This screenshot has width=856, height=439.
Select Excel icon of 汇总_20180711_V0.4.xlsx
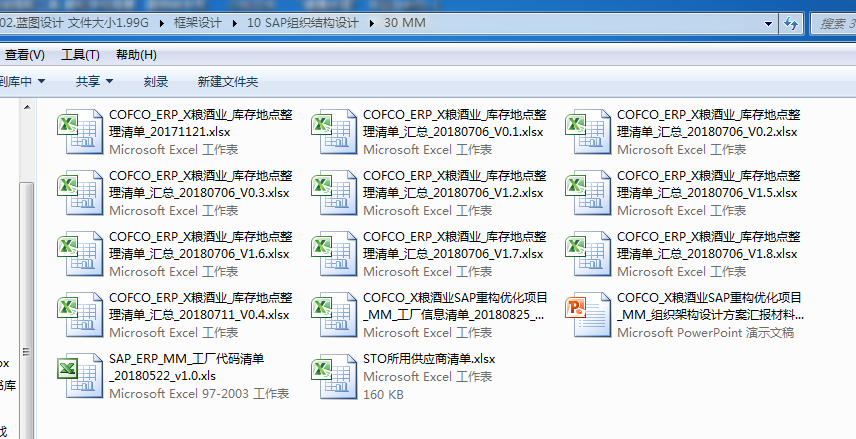pos(80,315)
